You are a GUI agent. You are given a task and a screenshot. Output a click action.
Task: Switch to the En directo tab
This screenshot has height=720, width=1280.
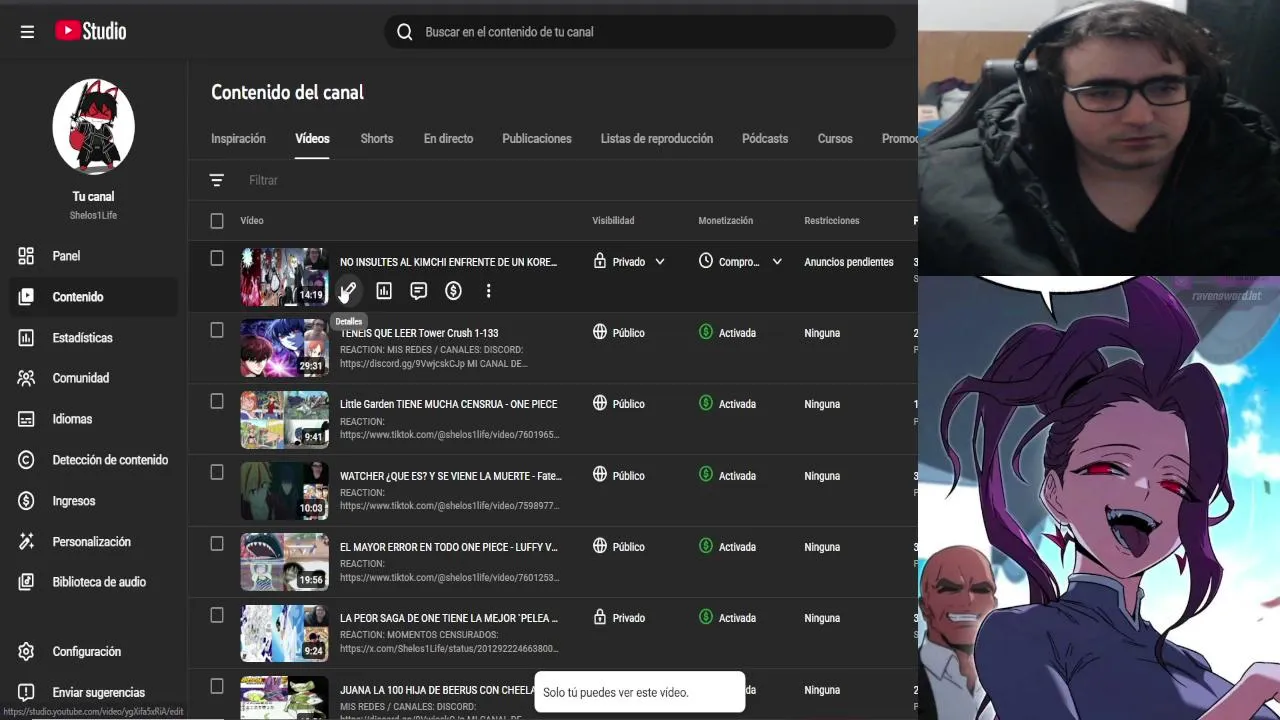pyautogui.click(x=448, y=139)
